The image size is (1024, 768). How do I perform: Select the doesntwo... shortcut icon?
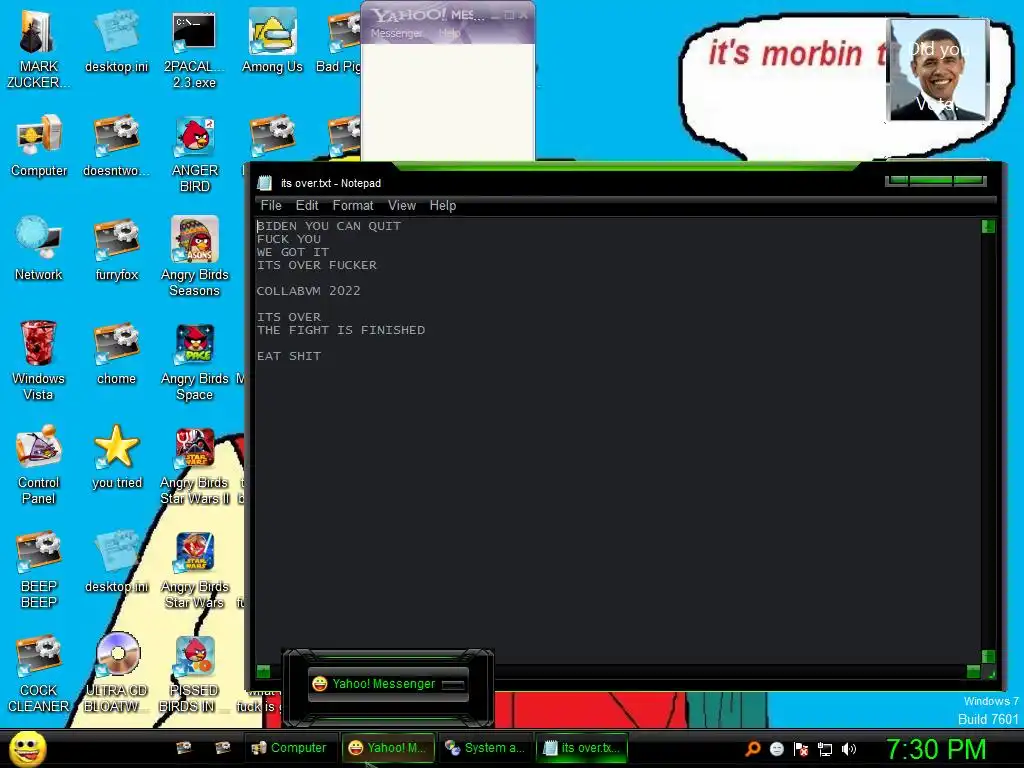pyautogui.click(x=116, y=146)
